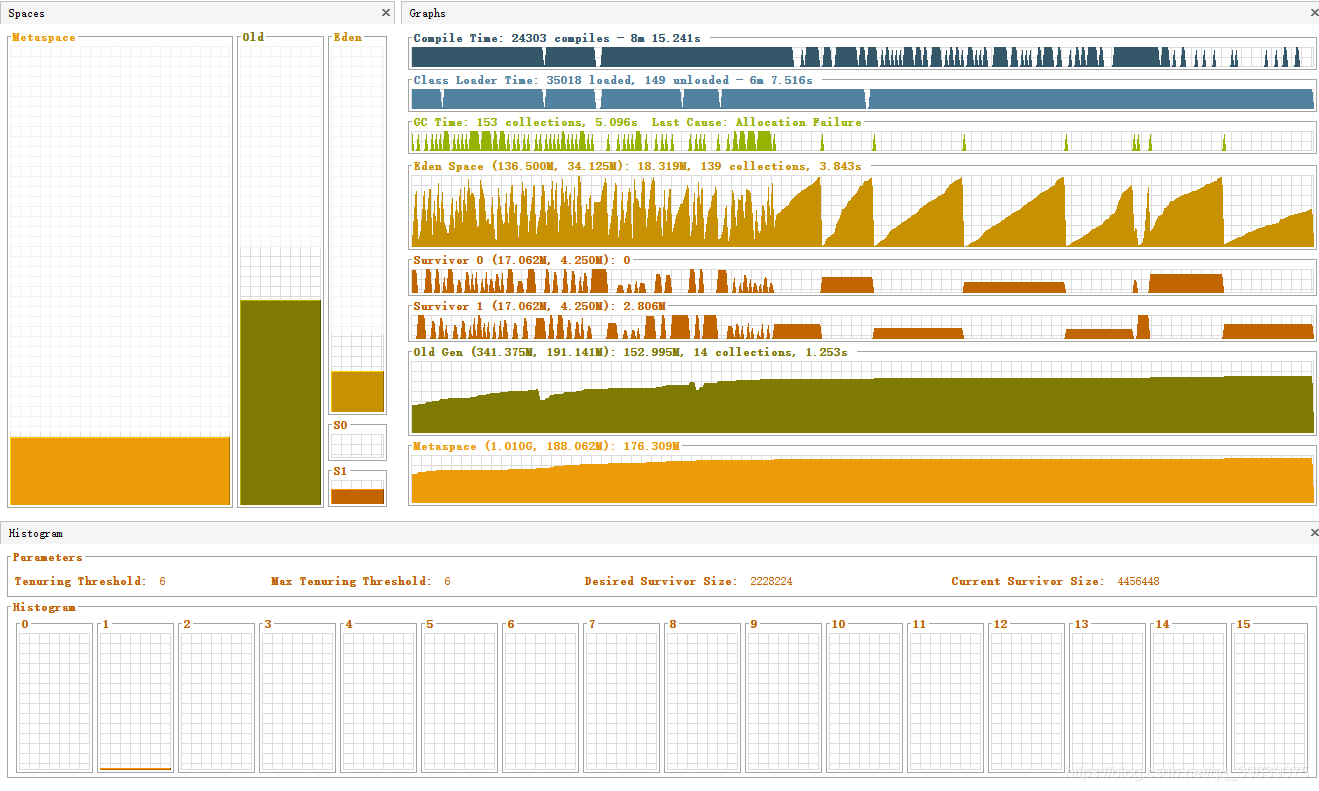The width and height of the screenshot is (1319, 791).
Task: Click histogram age bucket 5
Action: tap(459, 701)
